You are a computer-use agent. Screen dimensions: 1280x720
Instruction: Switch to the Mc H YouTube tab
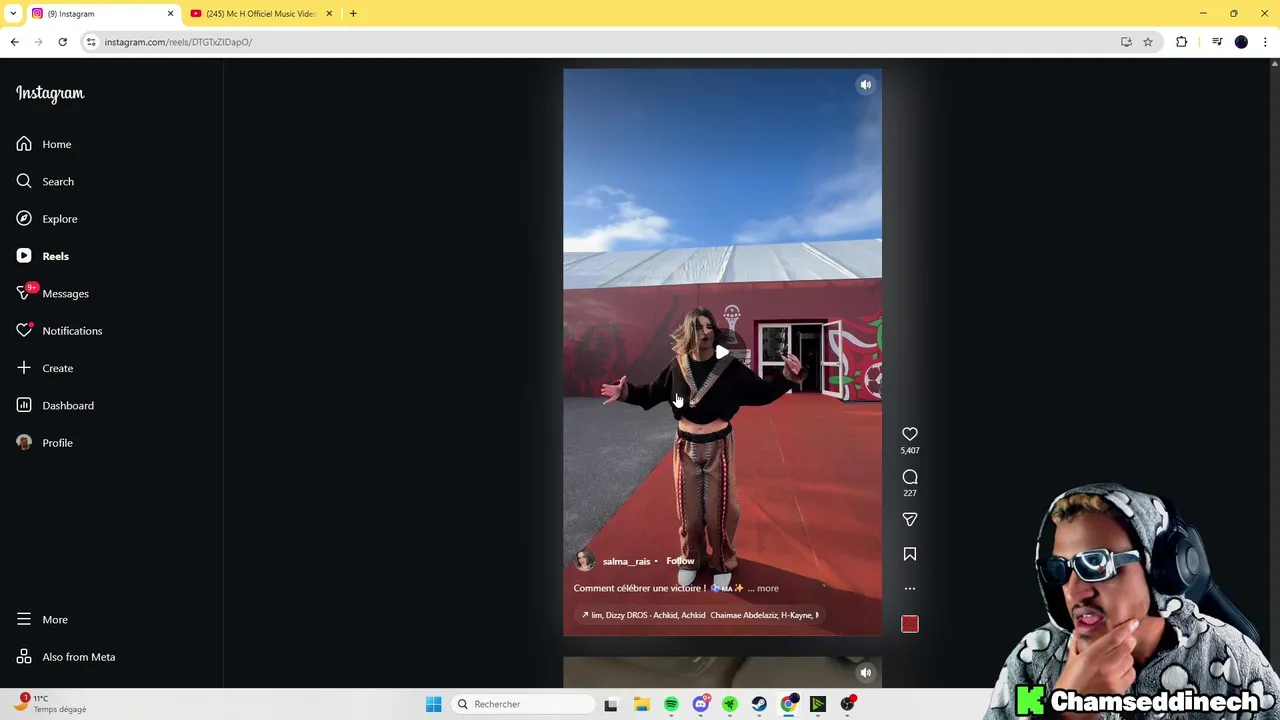point(261,14)
